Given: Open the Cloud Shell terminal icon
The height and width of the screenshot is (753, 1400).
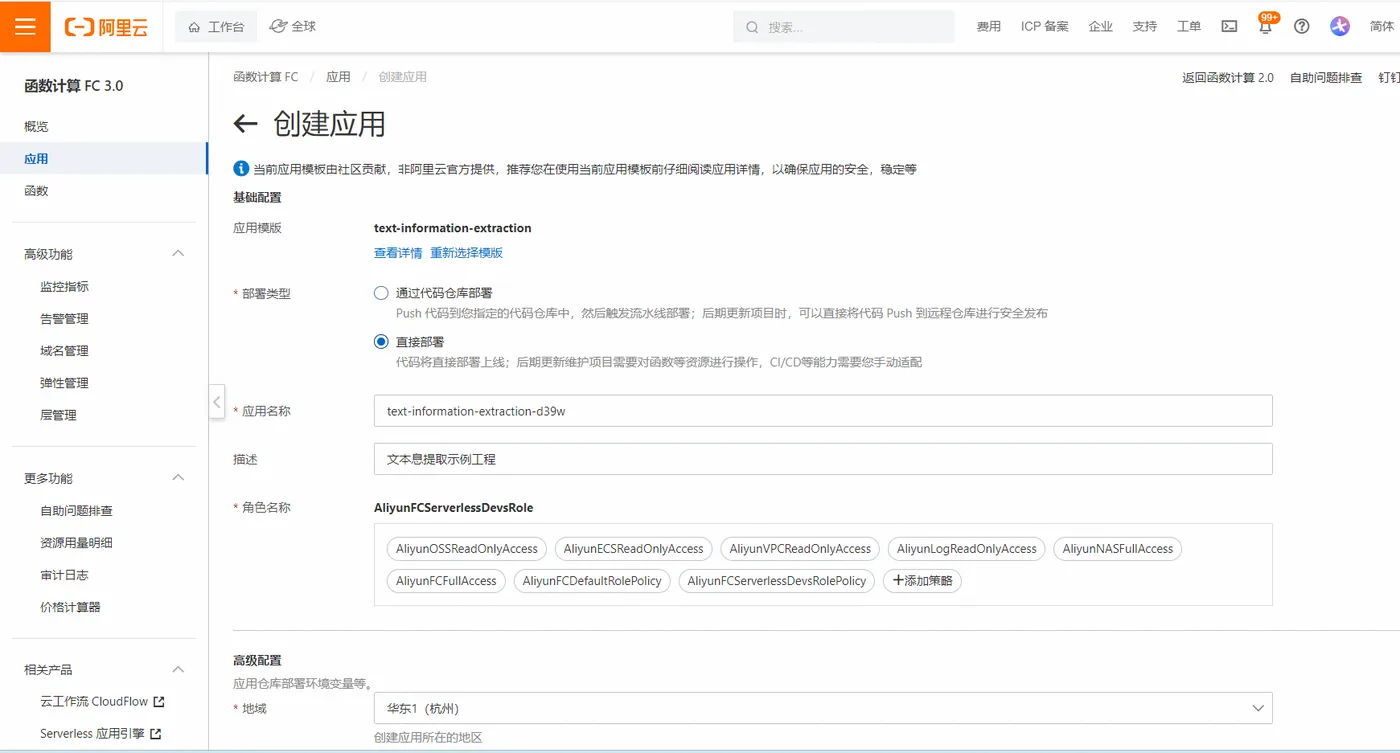Looking at the screenshot, I should click(x=1229, y=27).
